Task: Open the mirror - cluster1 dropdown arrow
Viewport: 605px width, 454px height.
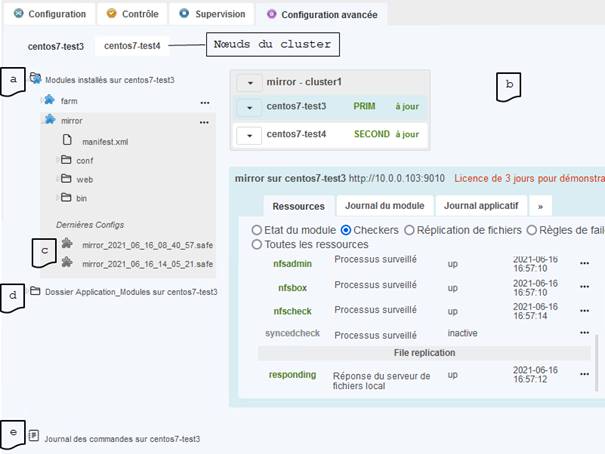Action: (249, 82)
